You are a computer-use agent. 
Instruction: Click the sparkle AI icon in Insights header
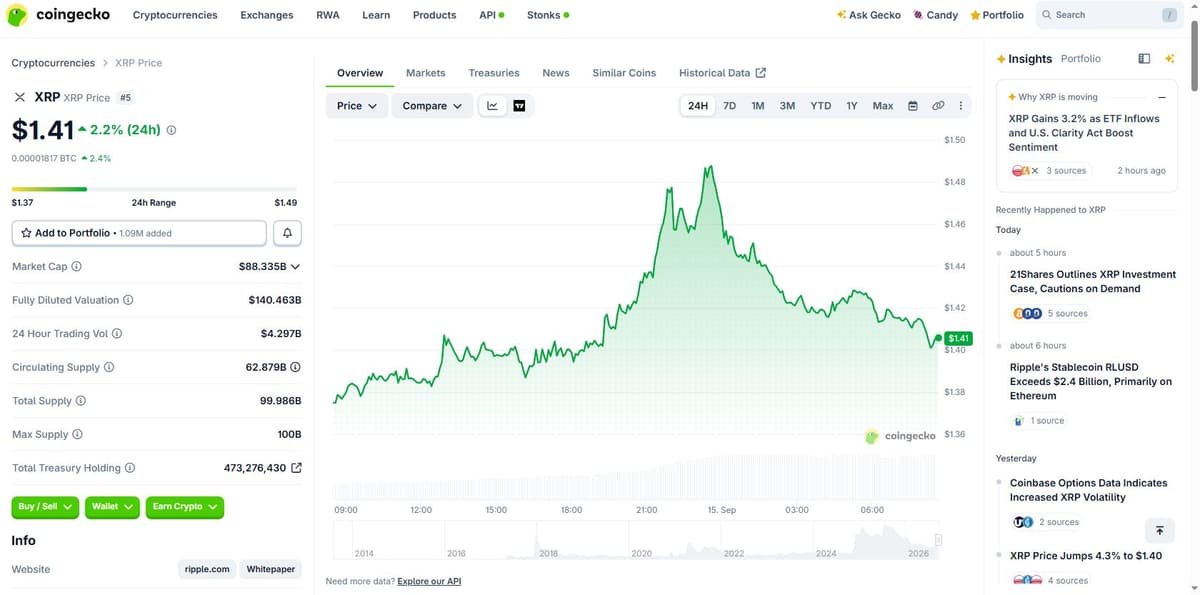tap(1170, 59)
